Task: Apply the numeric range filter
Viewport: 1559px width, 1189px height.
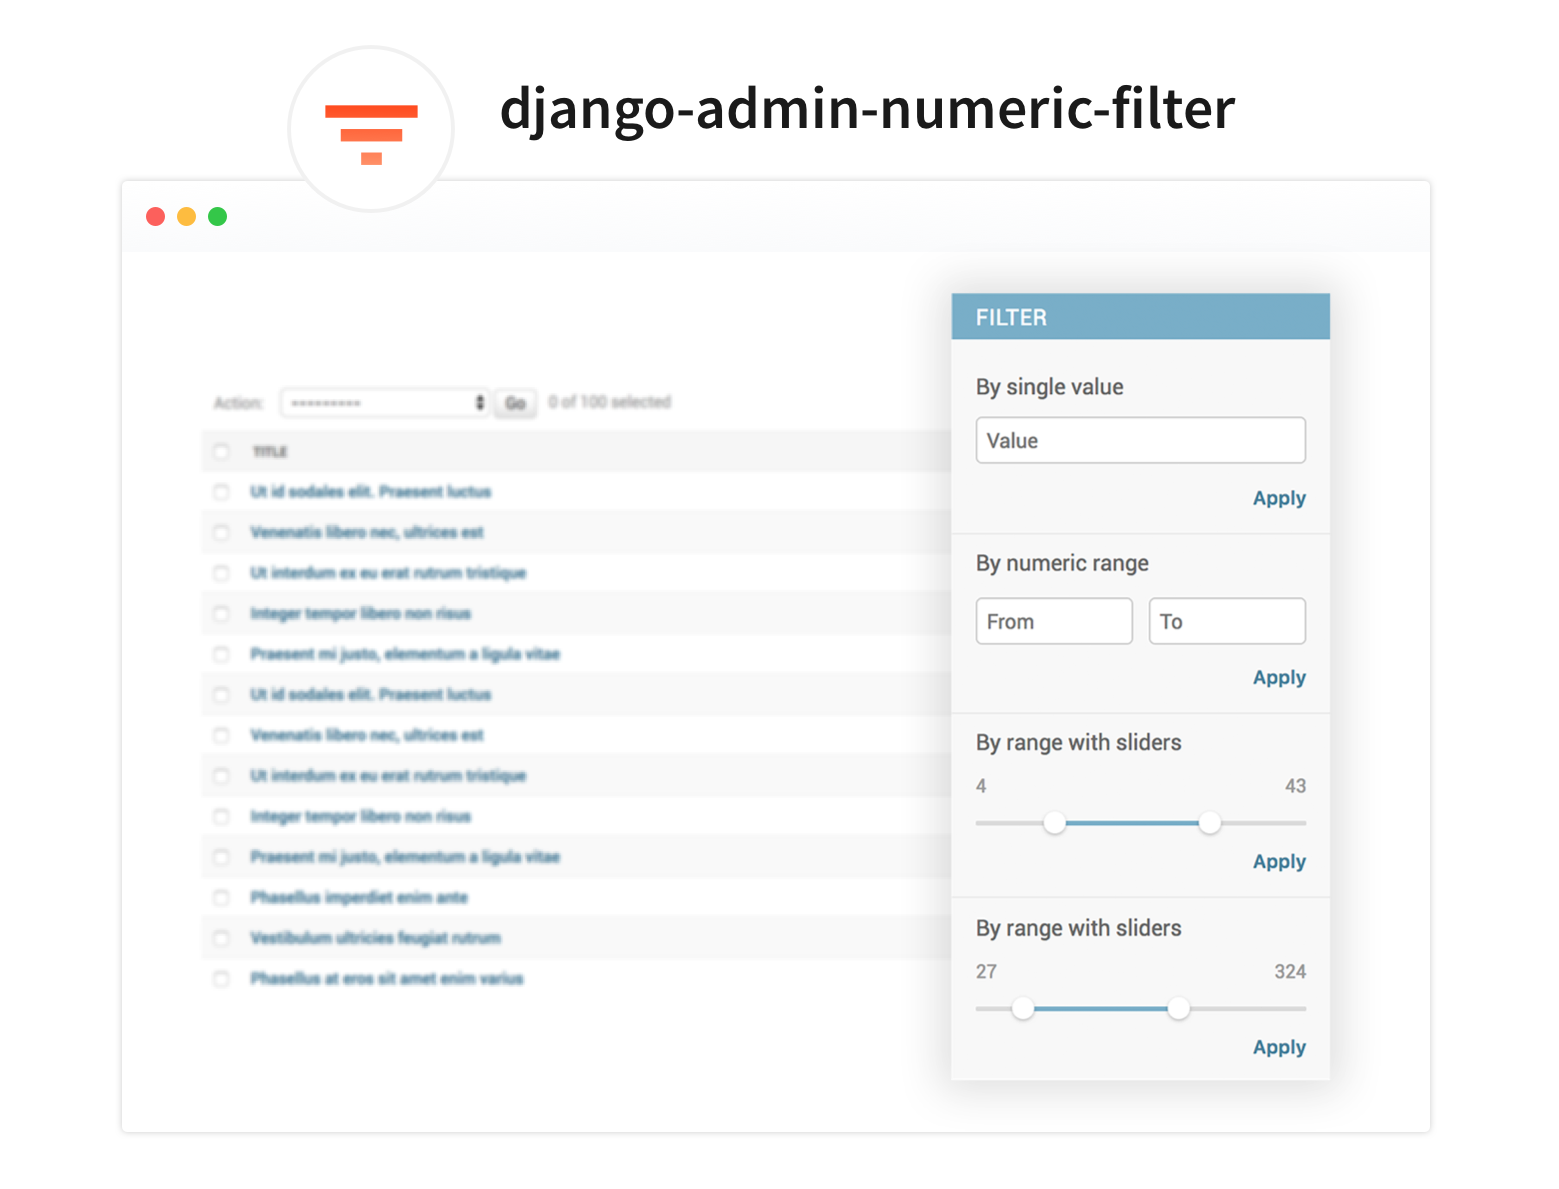Action: (x=1279, y=677)
